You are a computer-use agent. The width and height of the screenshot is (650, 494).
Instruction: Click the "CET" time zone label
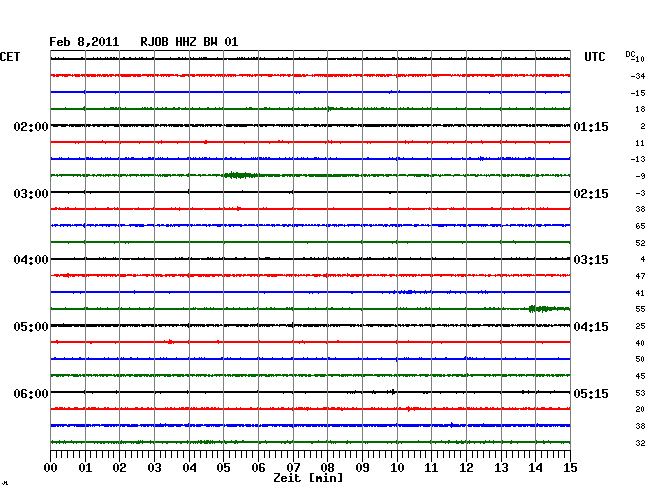click(10, 57)
